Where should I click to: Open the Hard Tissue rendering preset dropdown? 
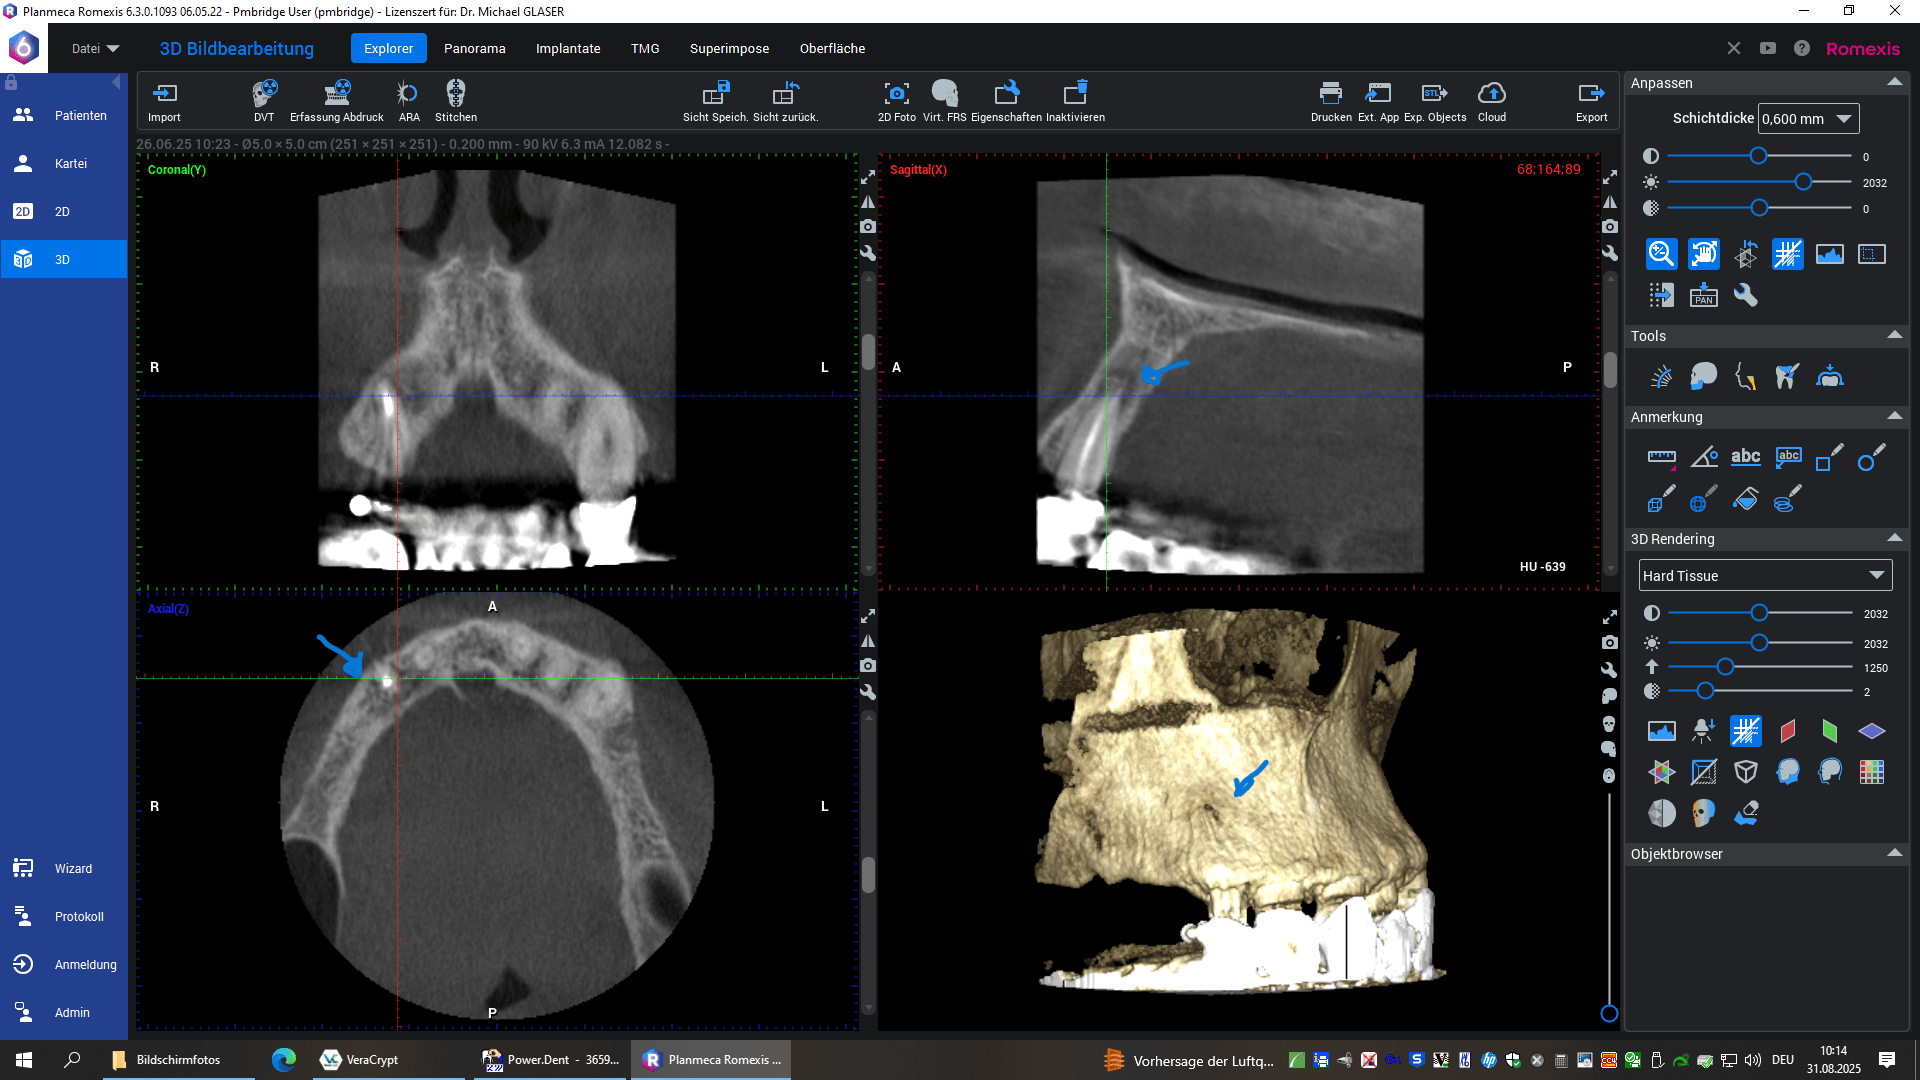tap(1765, 575)
